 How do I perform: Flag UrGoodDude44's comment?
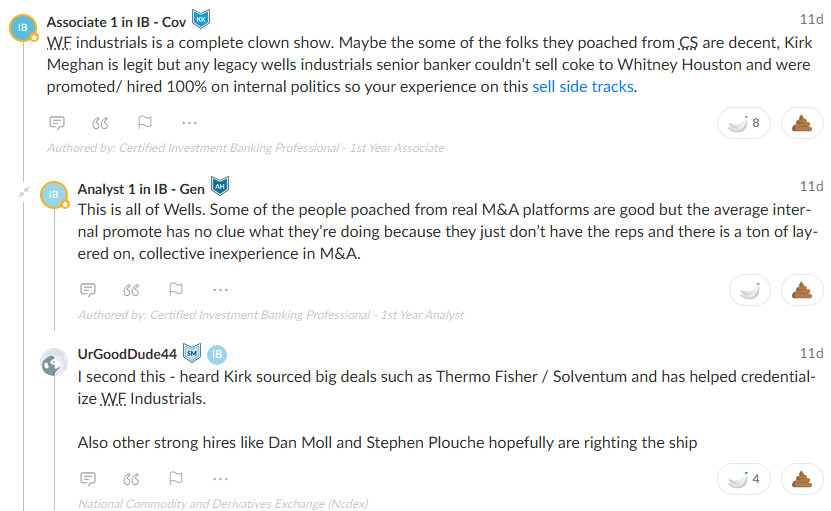click(x=175, y=479)
